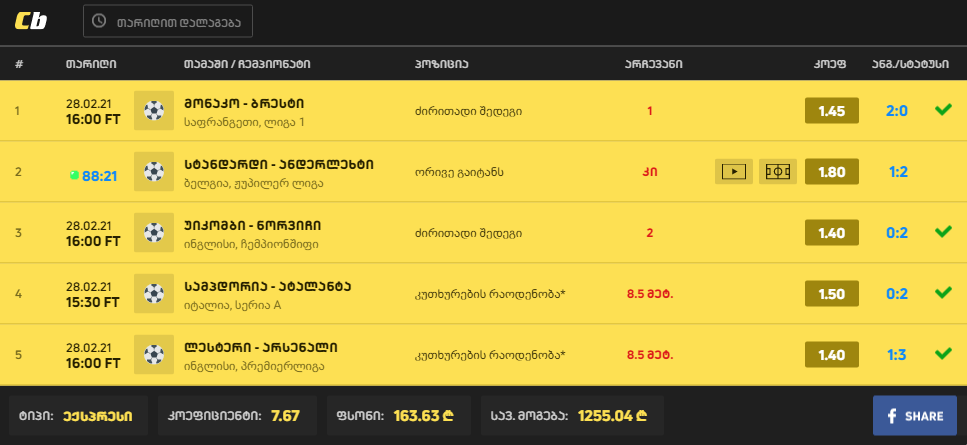
Task: Click score 0:2 for სამპდორია match
Action: (897, 294)
